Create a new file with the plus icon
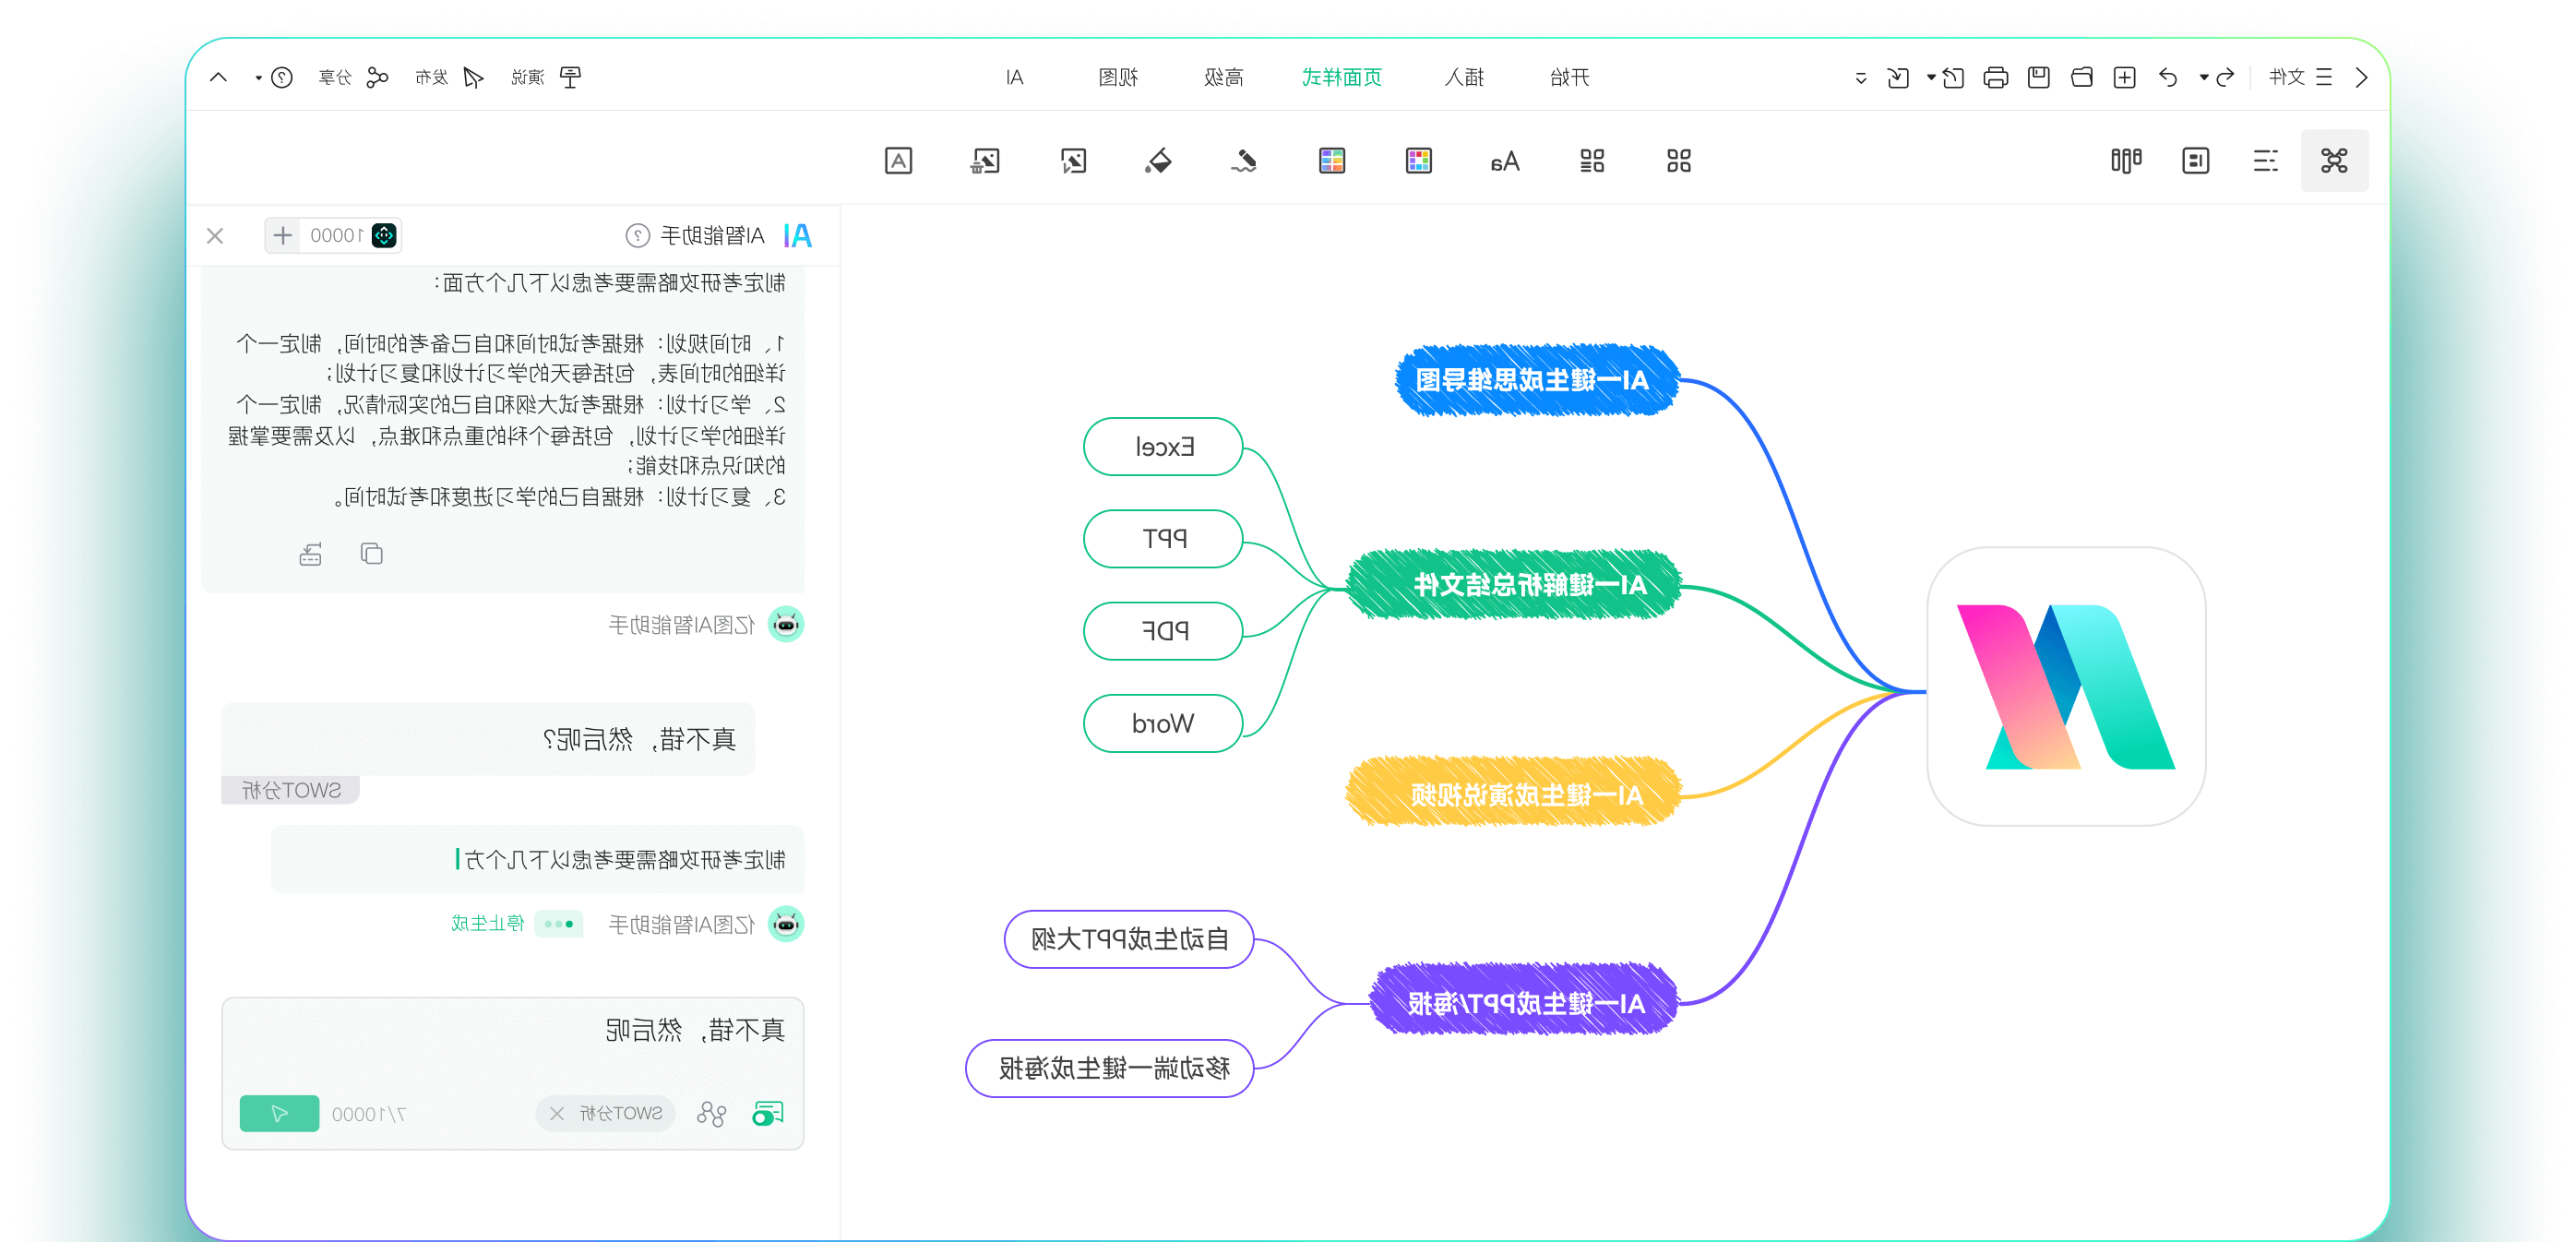This screenshot has width=2576, height=1242. (2125, 77)
